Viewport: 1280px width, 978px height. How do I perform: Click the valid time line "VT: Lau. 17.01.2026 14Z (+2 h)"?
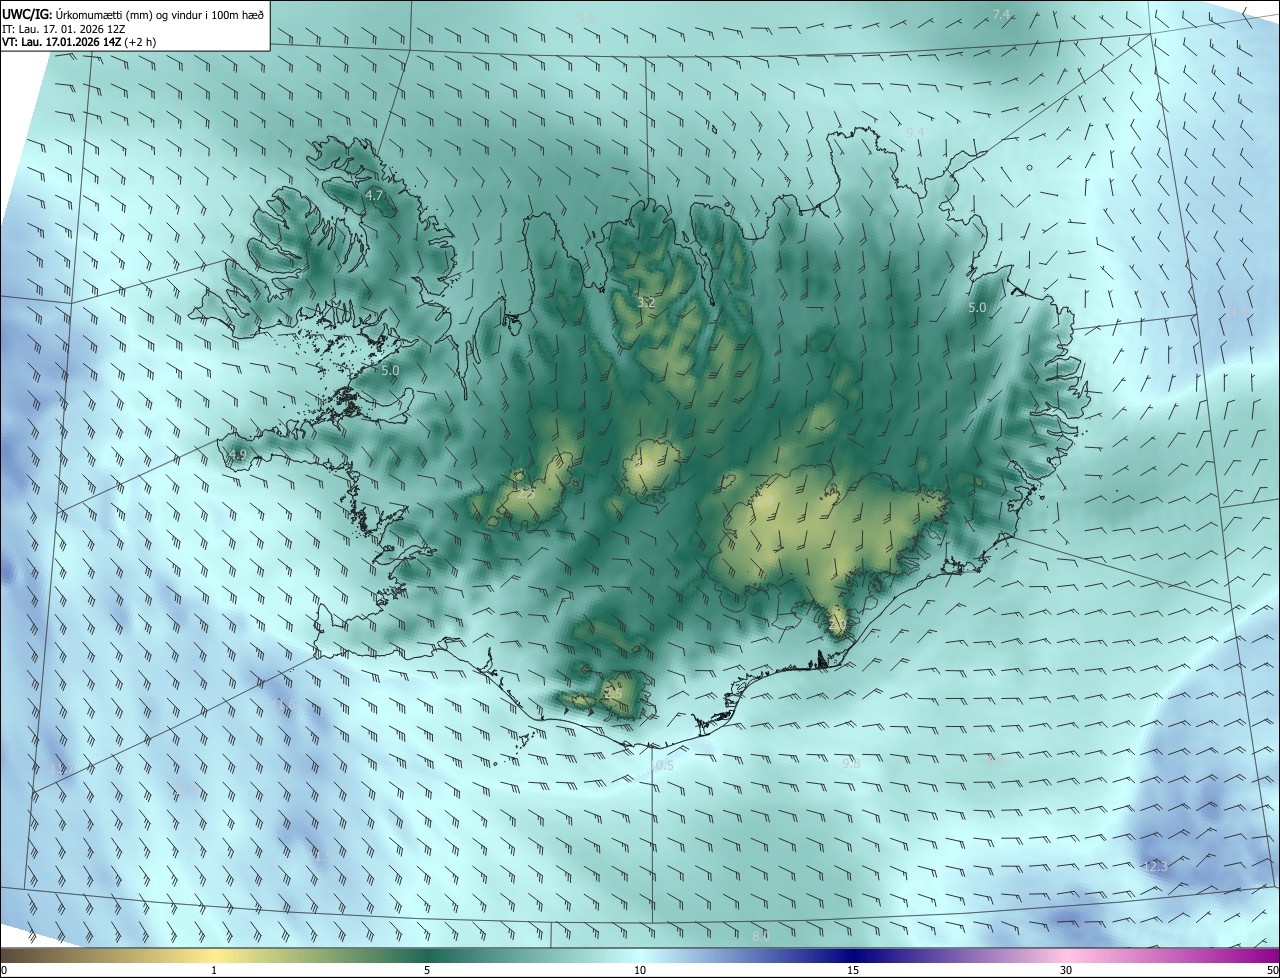(79, 41)
